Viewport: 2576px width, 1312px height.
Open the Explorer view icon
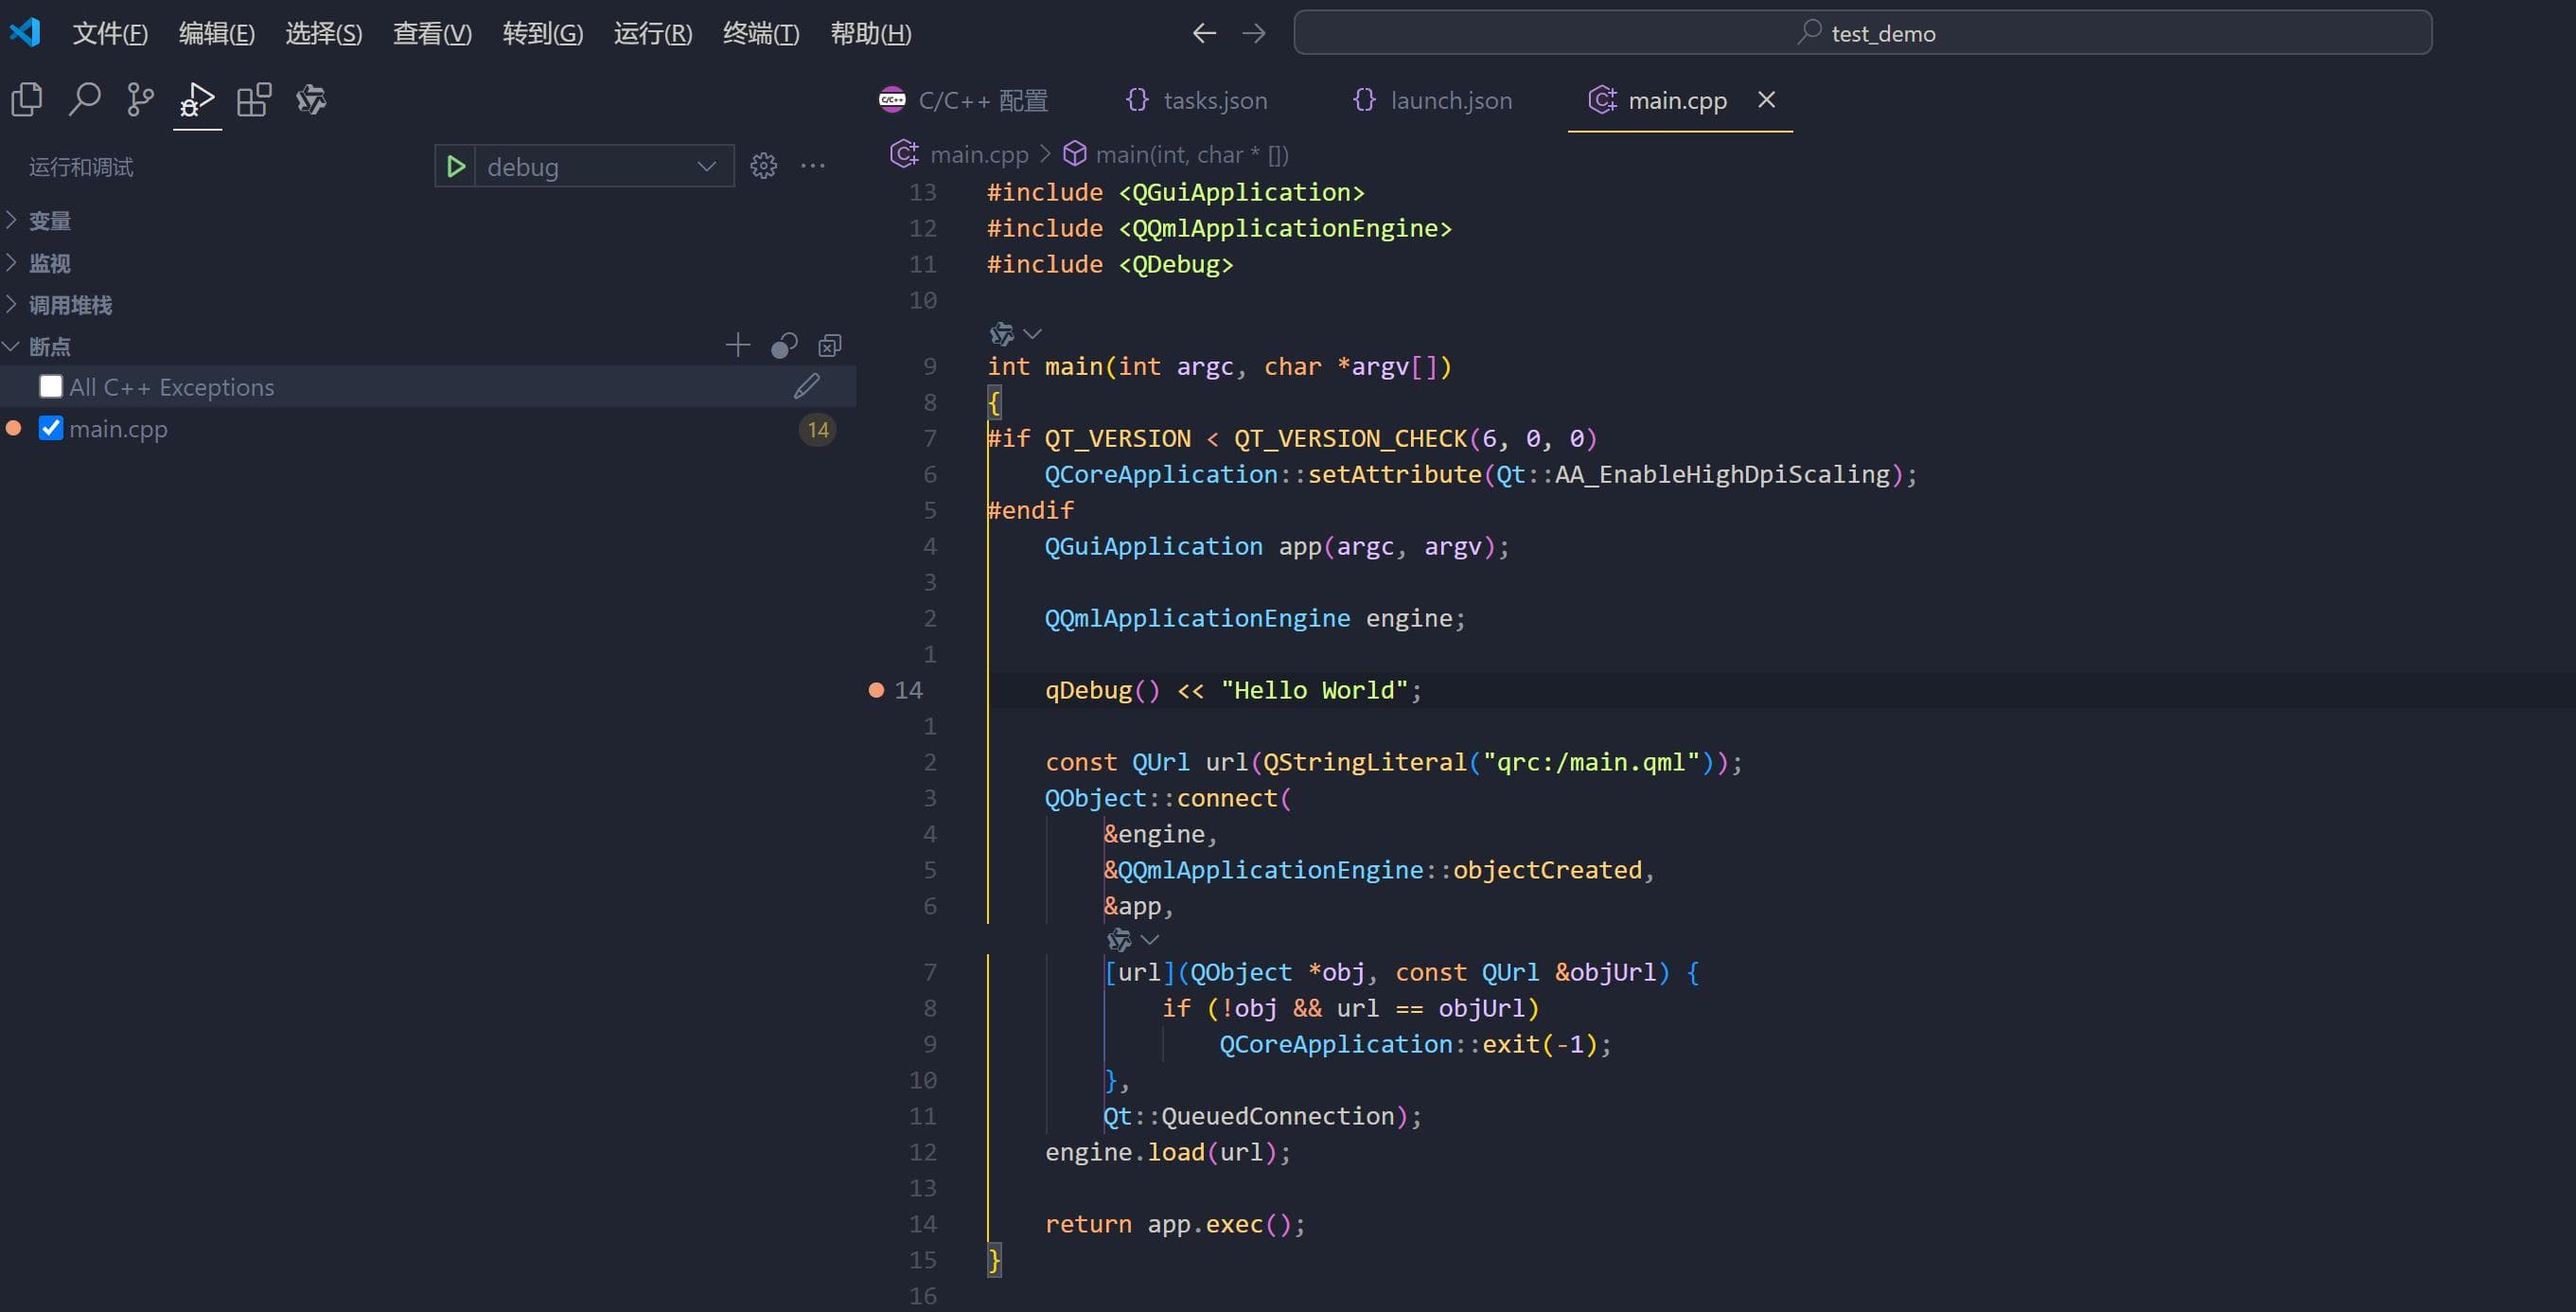pos(27,99)
